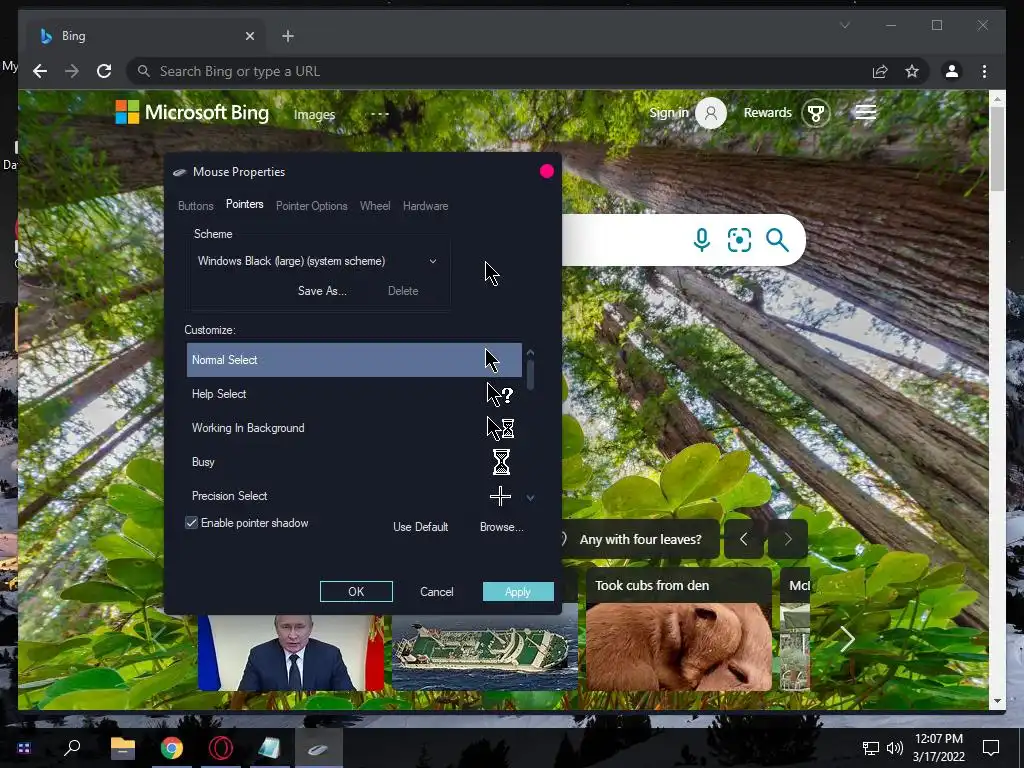Open volume control in system tray

click(895, 748)
